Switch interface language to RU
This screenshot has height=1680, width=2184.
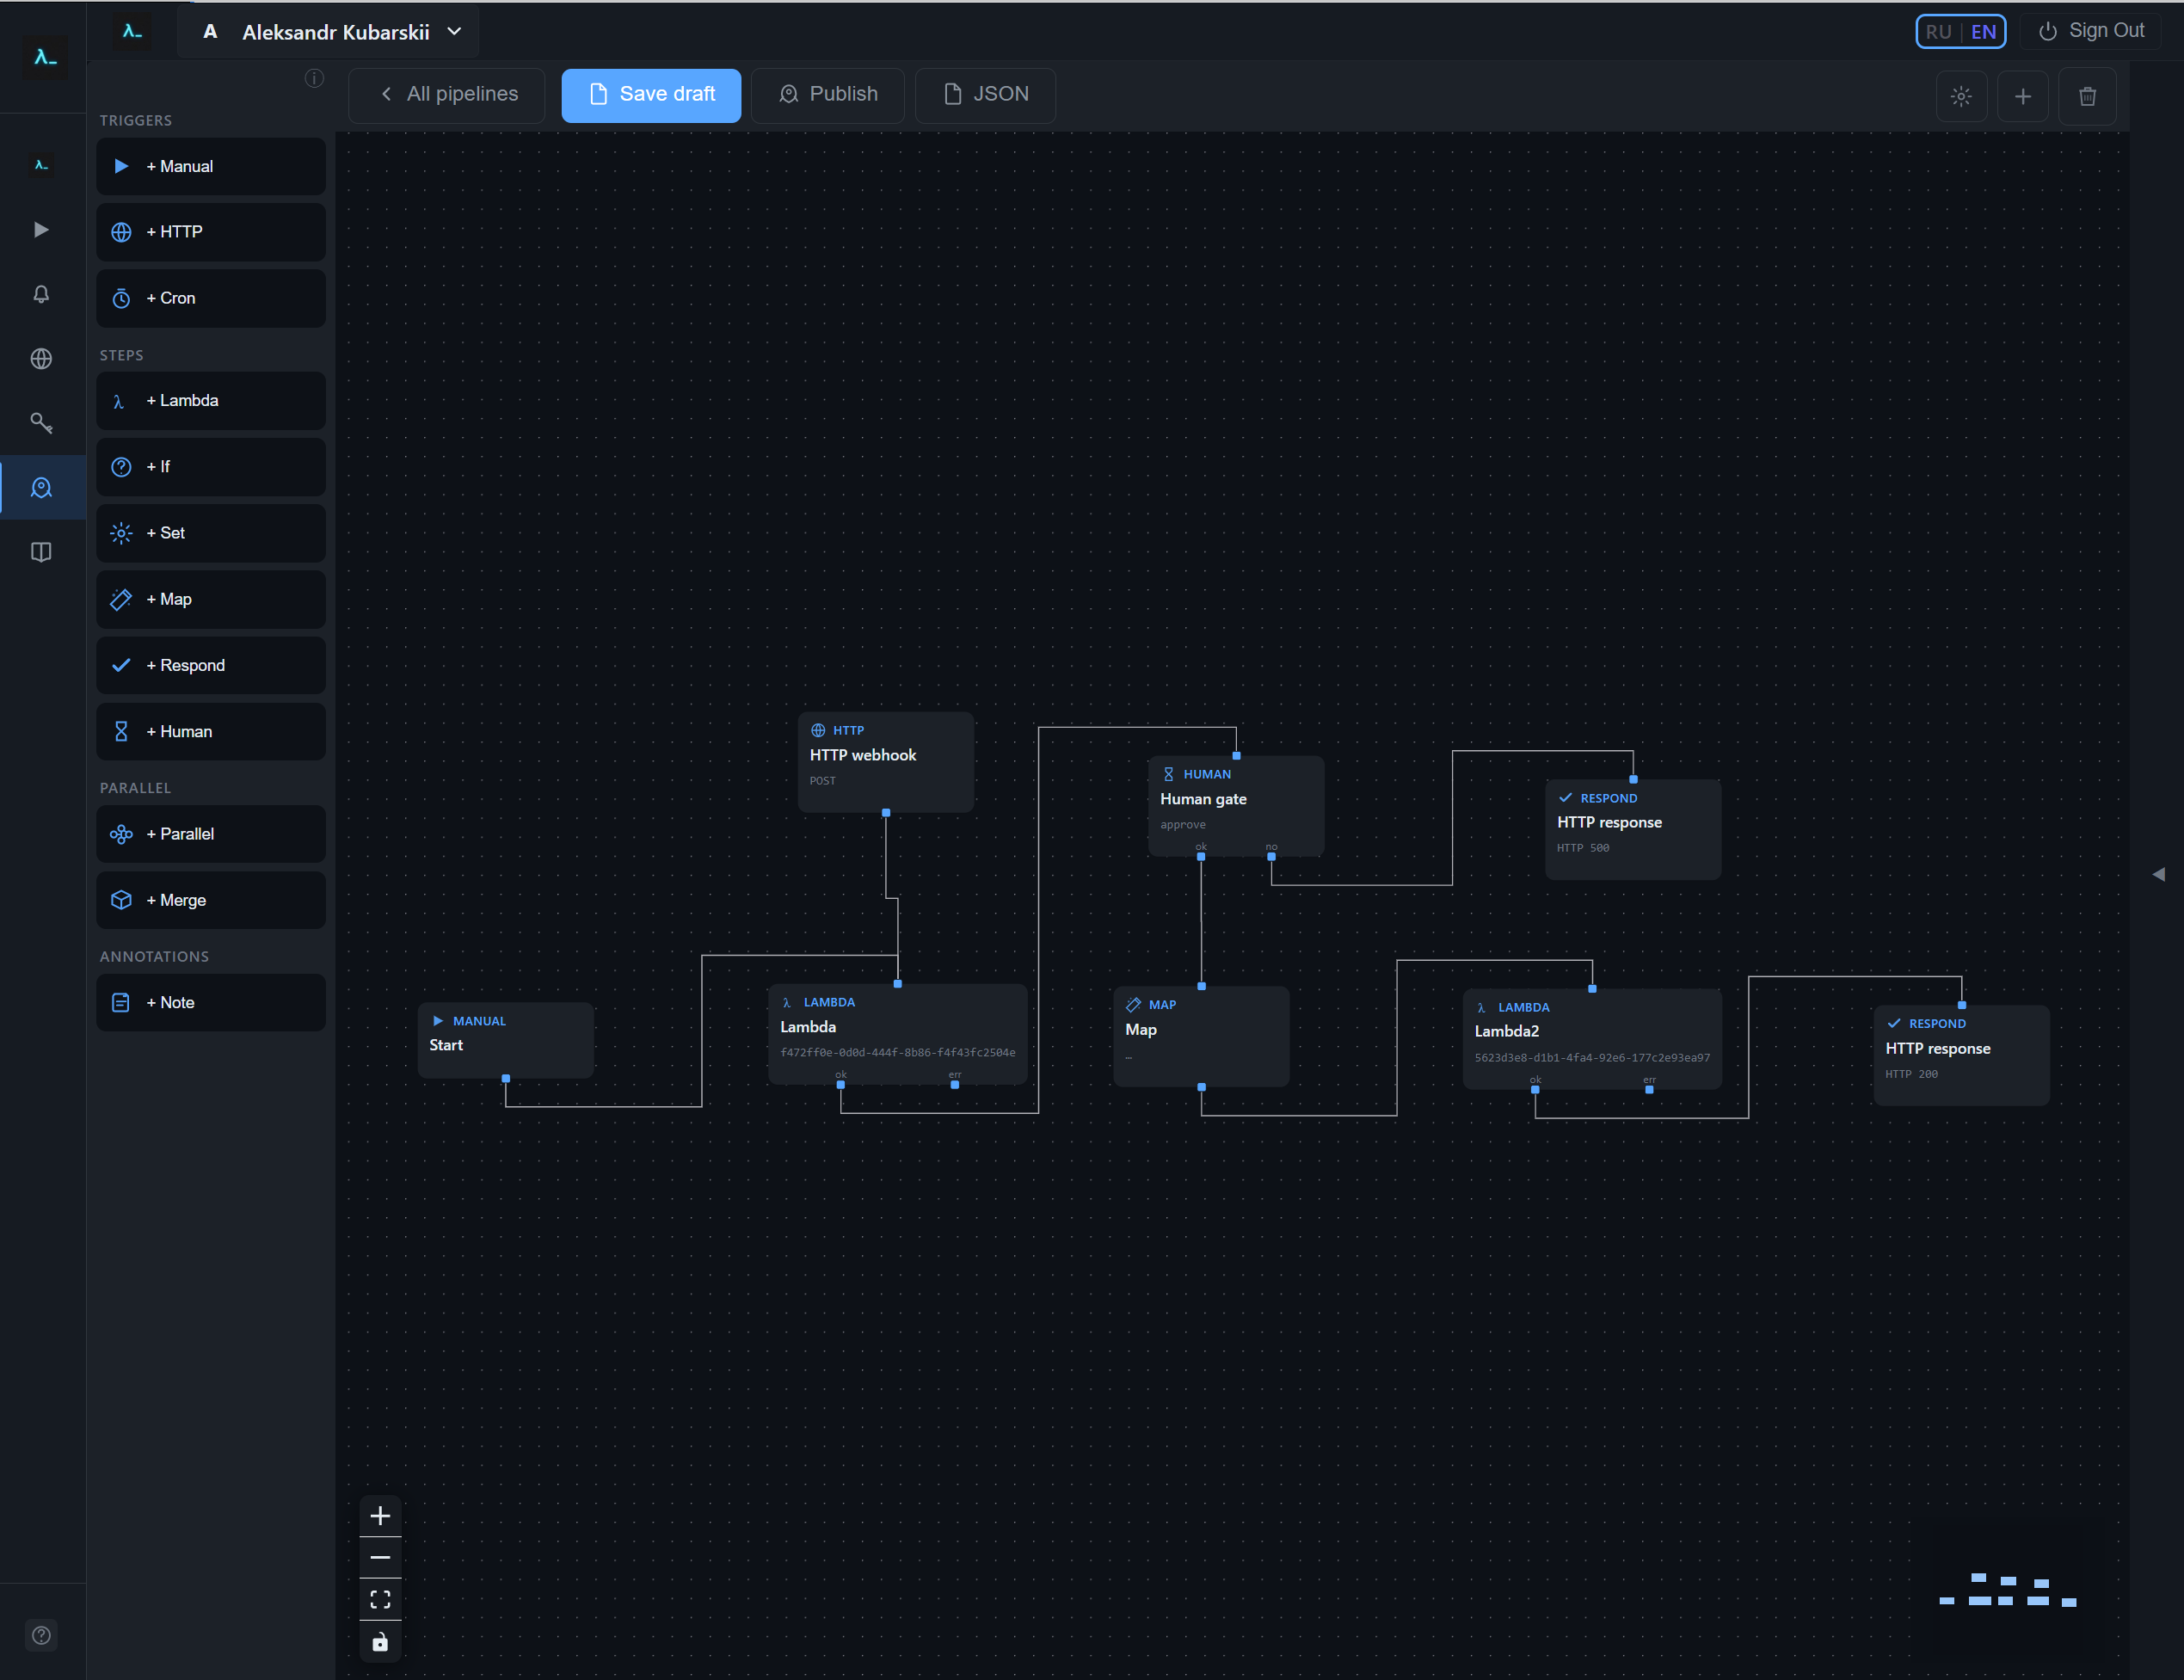[1938, 31]
